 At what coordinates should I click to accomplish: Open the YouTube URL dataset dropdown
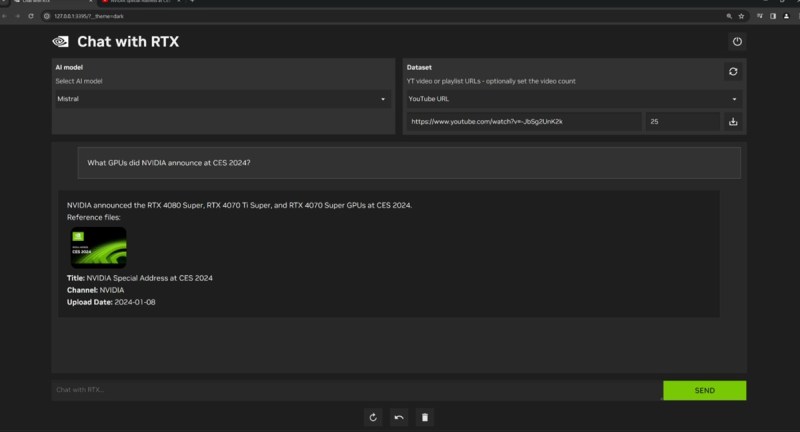point(574,99)
